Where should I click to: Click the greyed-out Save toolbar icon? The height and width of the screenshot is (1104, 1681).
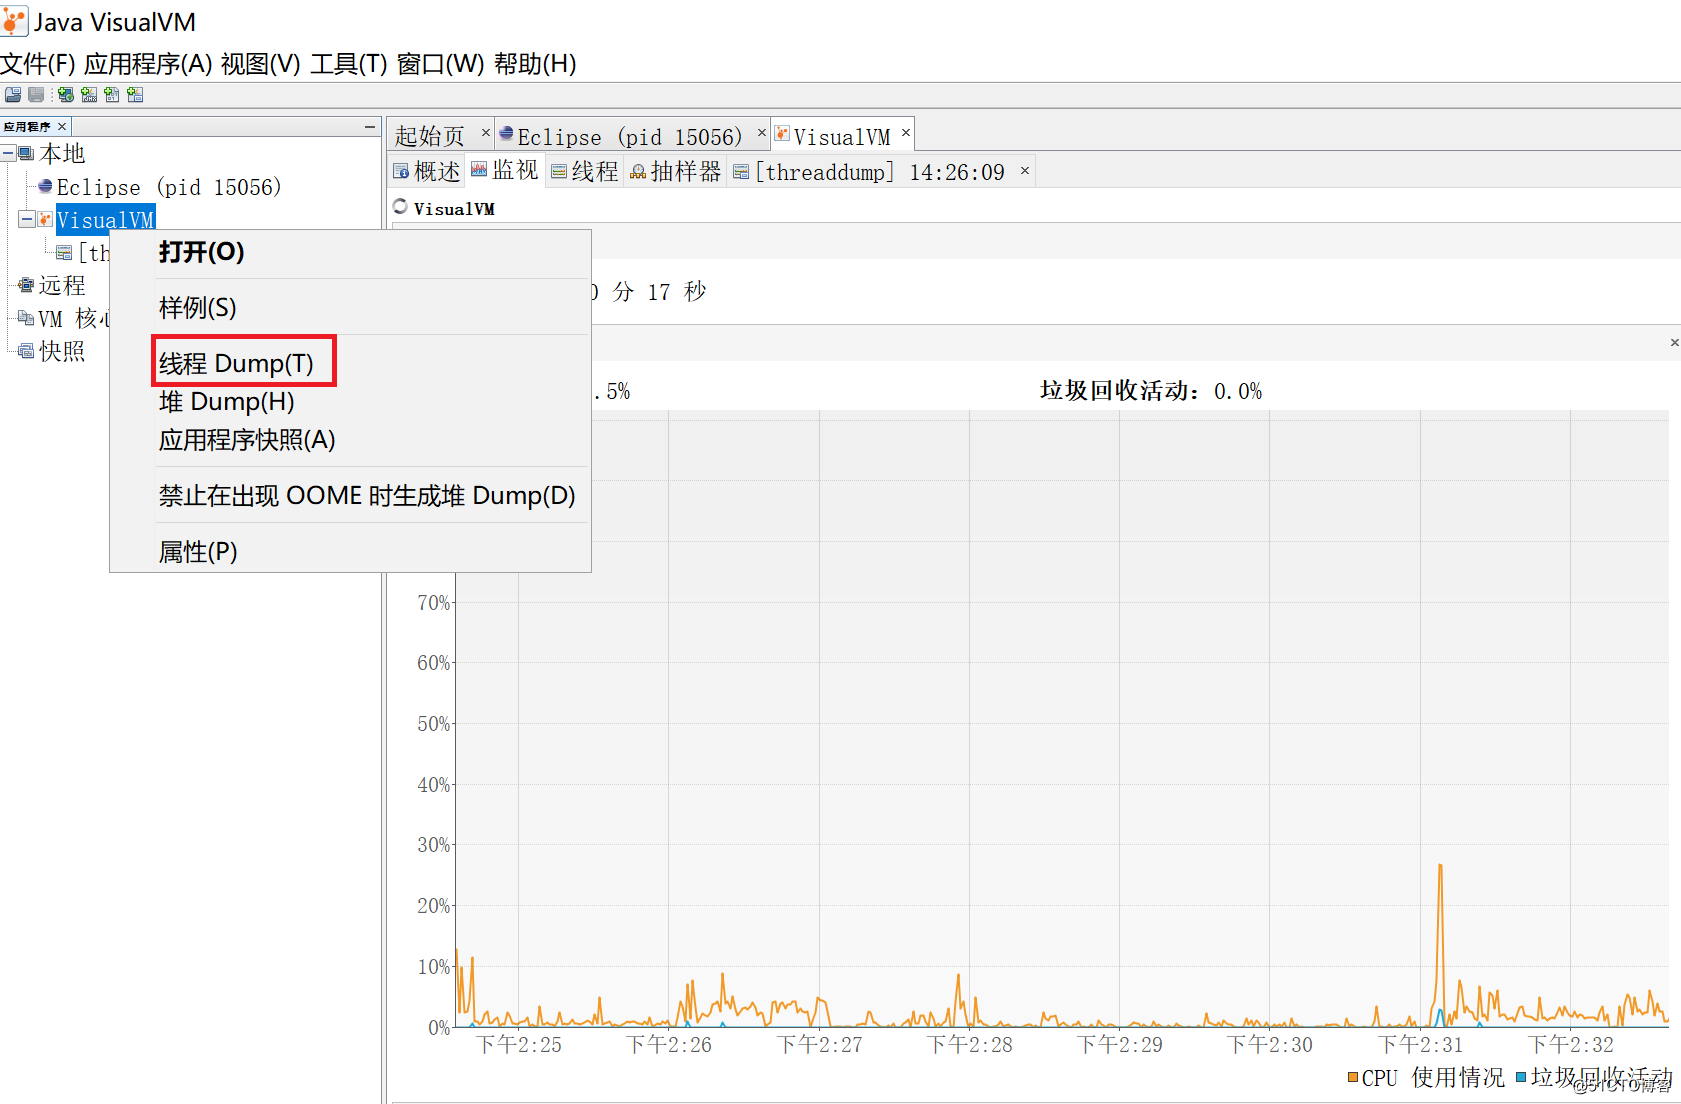click(36, 95)
